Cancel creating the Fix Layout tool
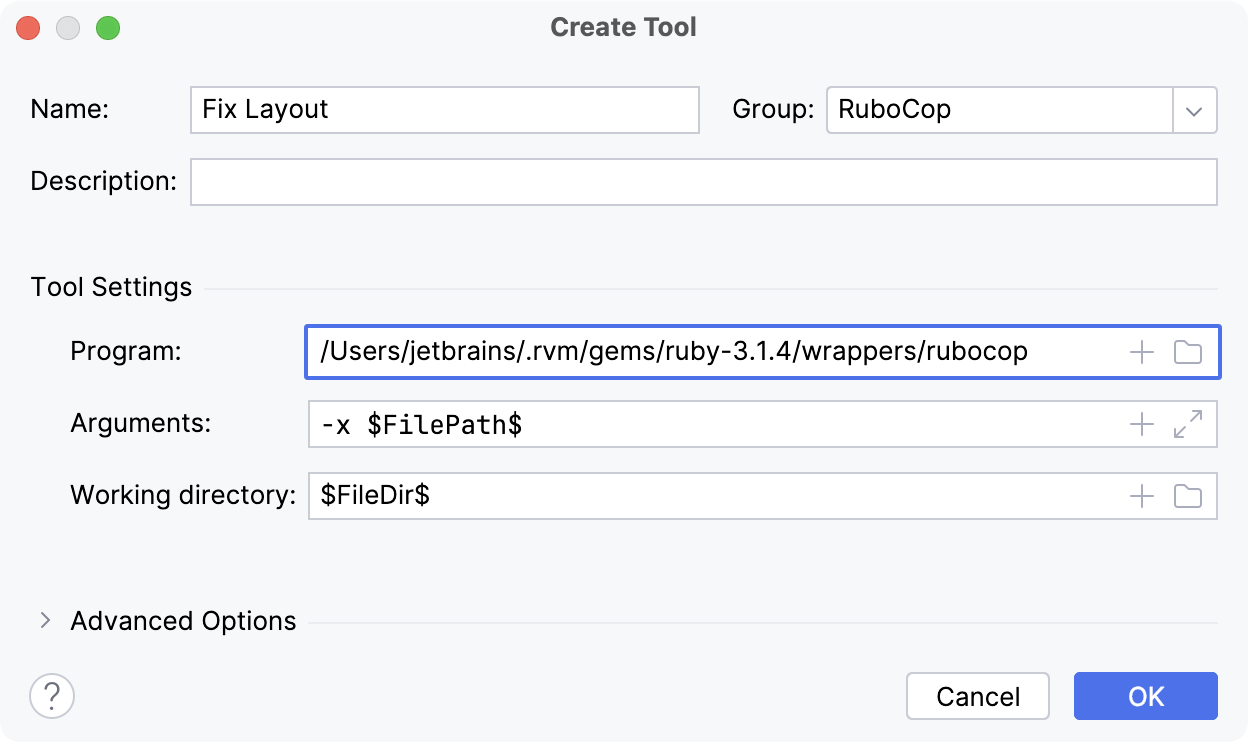The height and width of the screenshot is (742, 1248). [977, 696]
